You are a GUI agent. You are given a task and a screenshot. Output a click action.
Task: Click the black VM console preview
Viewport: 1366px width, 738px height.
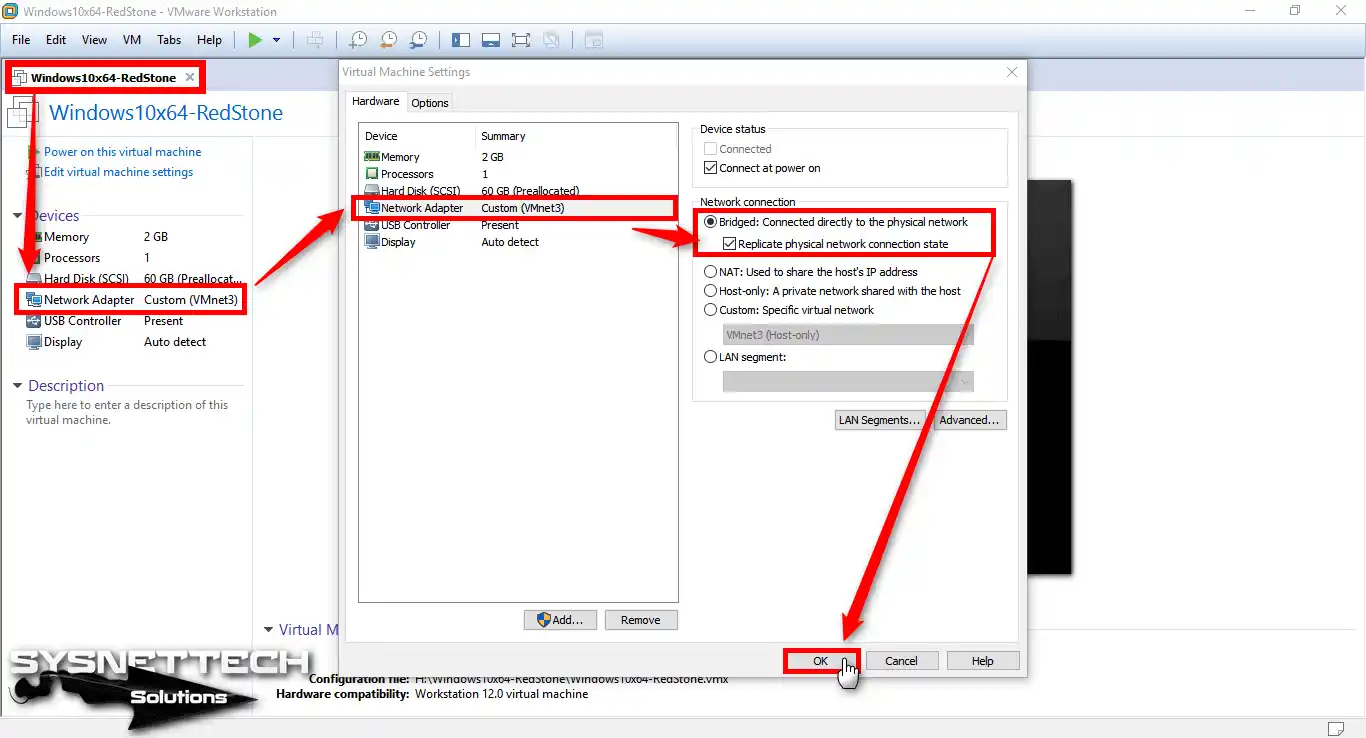coord(1048,377)
